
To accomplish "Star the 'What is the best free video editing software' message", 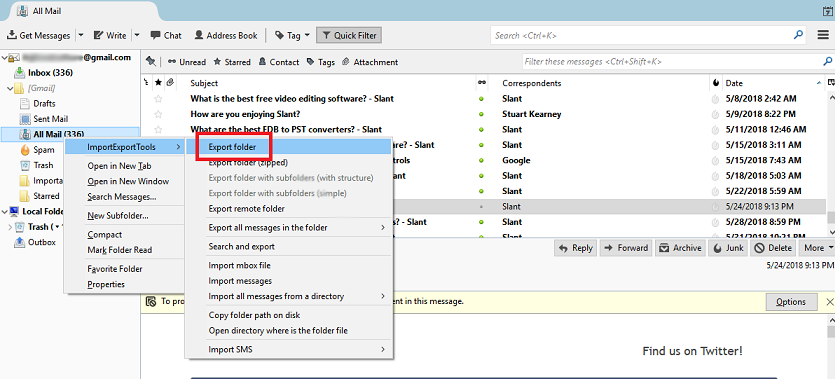I will coord(158,98).
